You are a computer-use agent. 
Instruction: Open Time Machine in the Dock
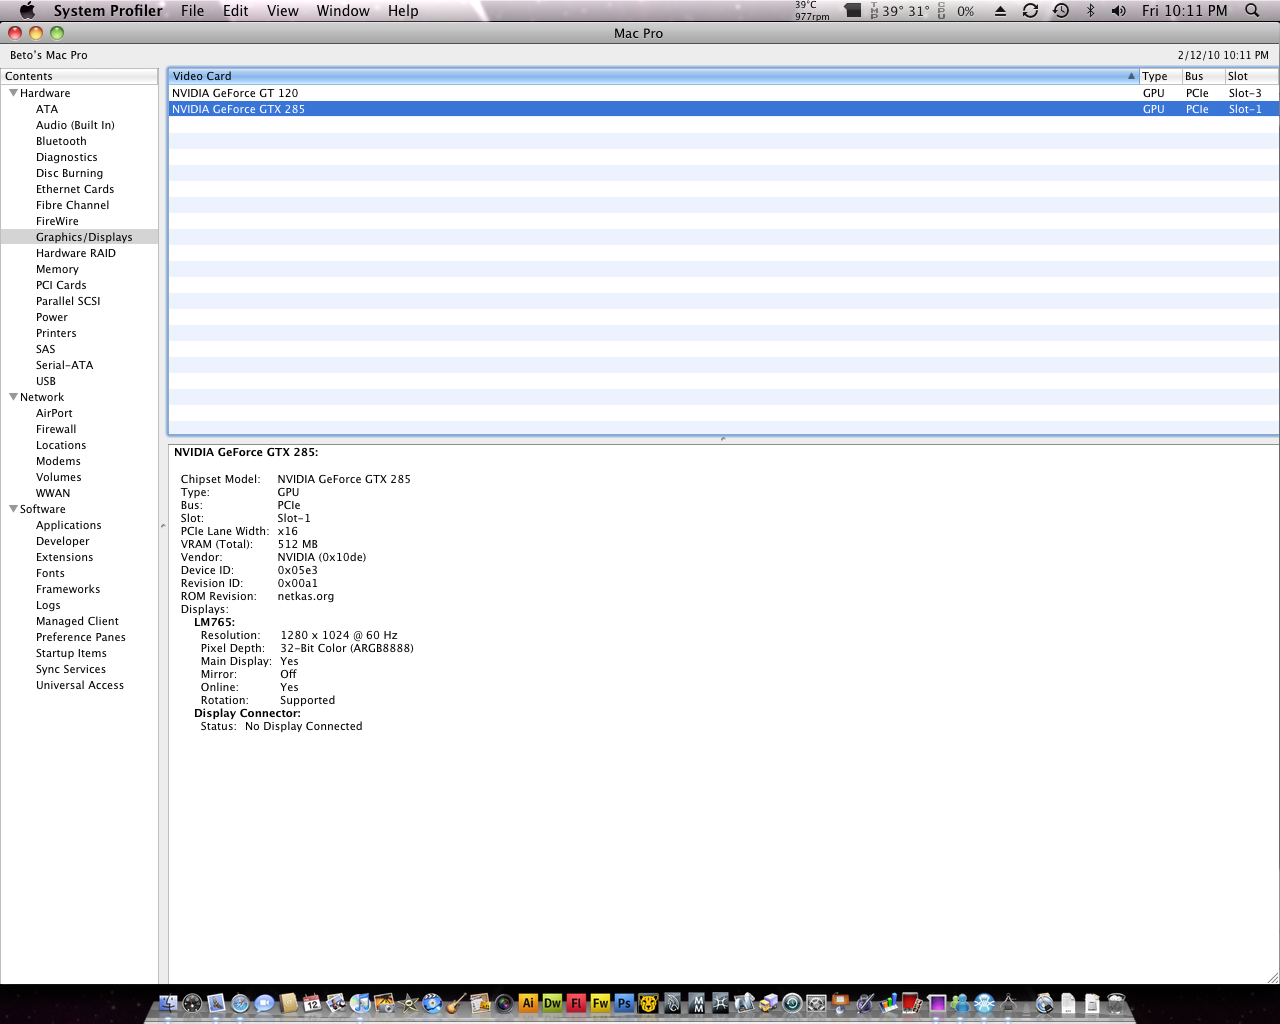click(x=792, y=1003)
